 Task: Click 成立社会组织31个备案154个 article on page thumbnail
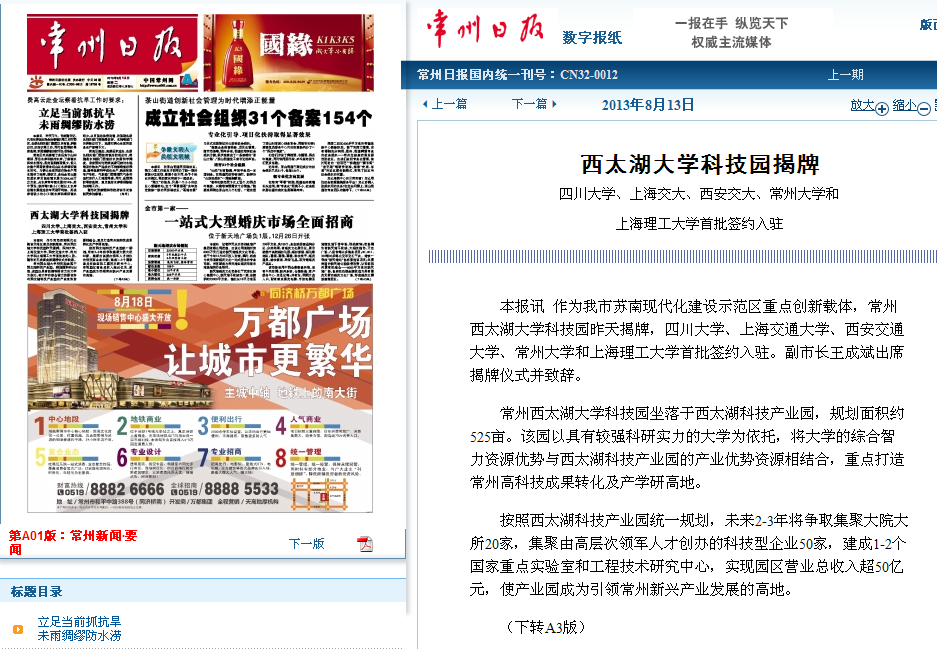coord(259,147)
